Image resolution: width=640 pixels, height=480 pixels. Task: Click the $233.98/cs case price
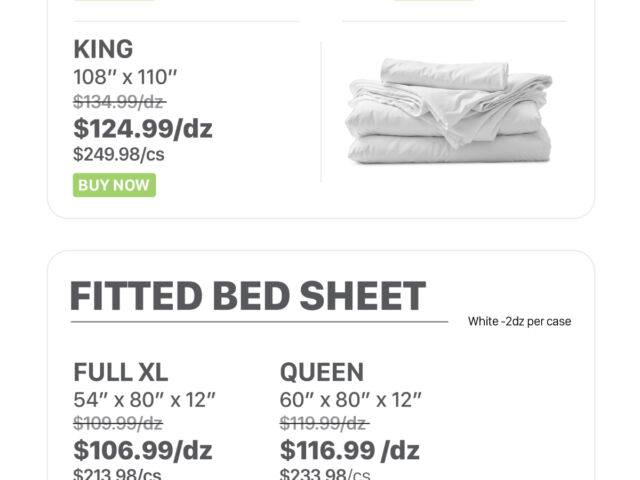325,474
